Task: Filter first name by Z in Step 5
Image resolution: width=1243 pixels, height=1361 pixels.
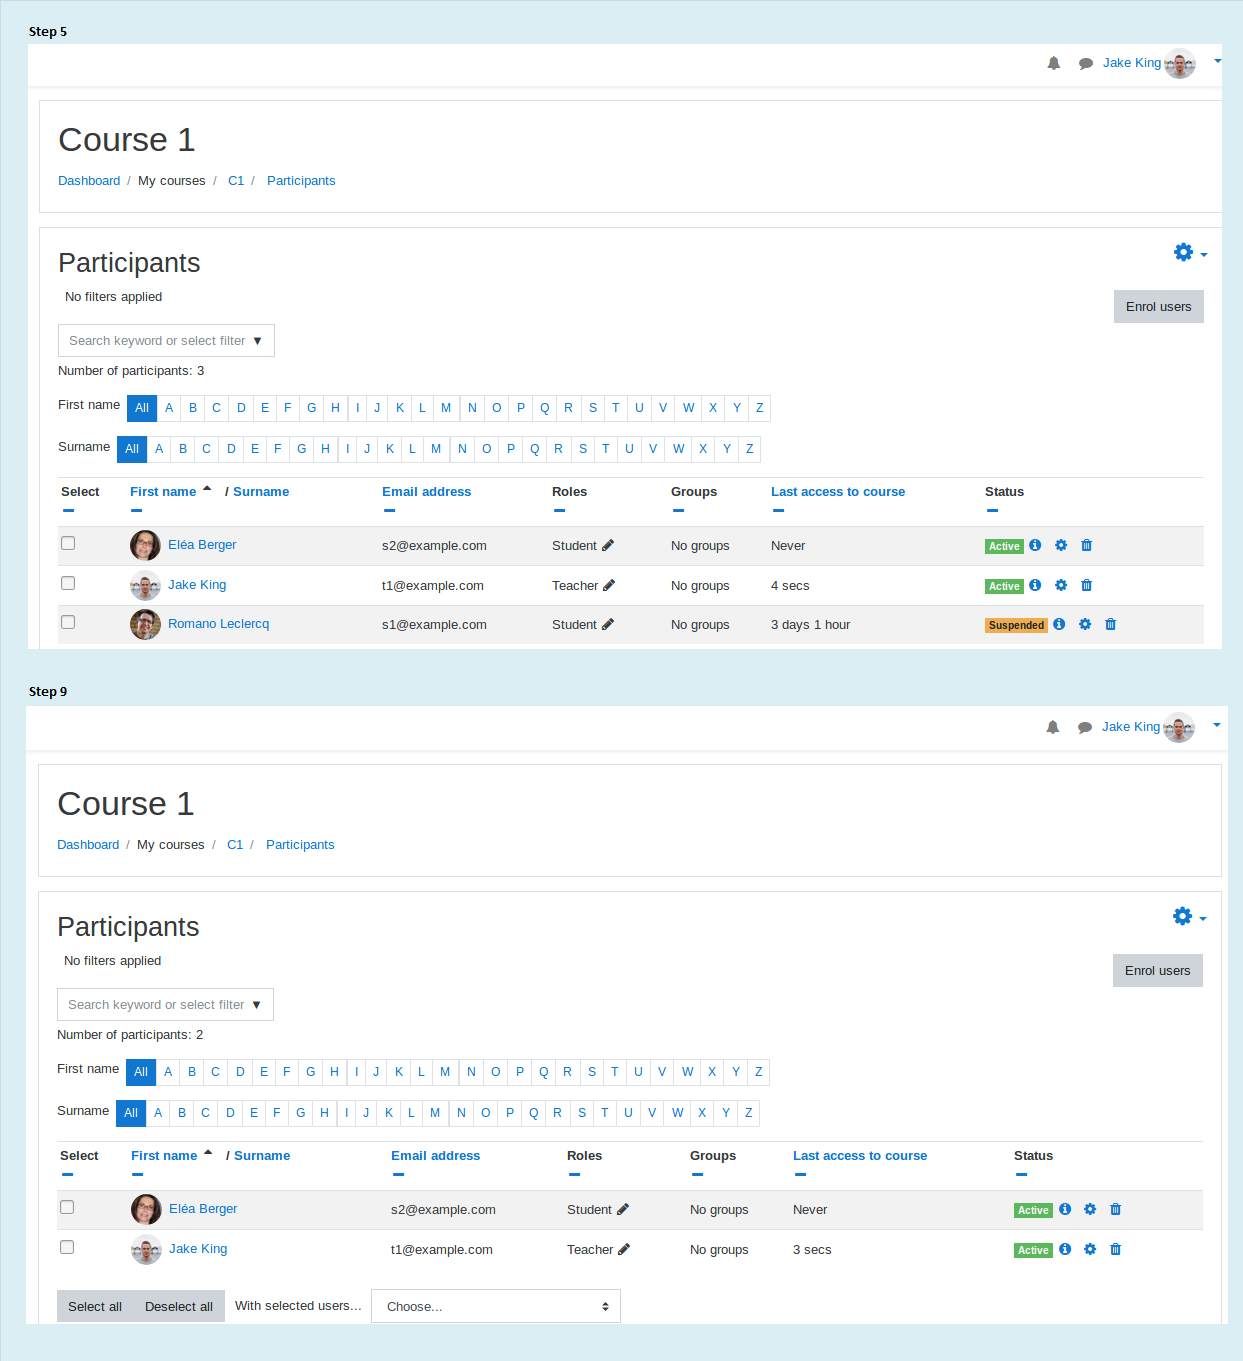Action: [x=760, y=408]
